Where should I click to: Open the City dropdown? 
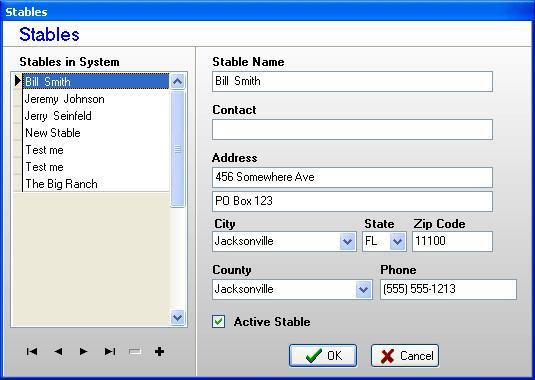click(x=347, y=242)
